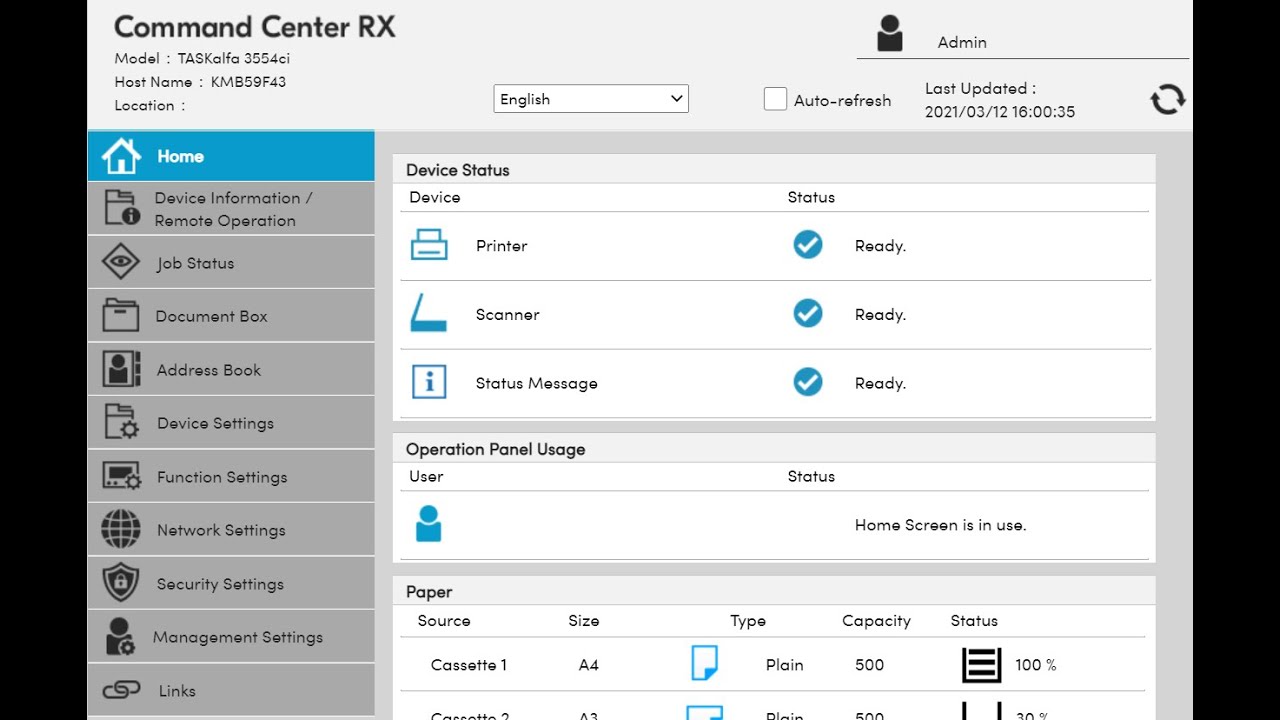Click the Function Settings icon
This screenshot has width=1280, height=720.
[121, 476]
